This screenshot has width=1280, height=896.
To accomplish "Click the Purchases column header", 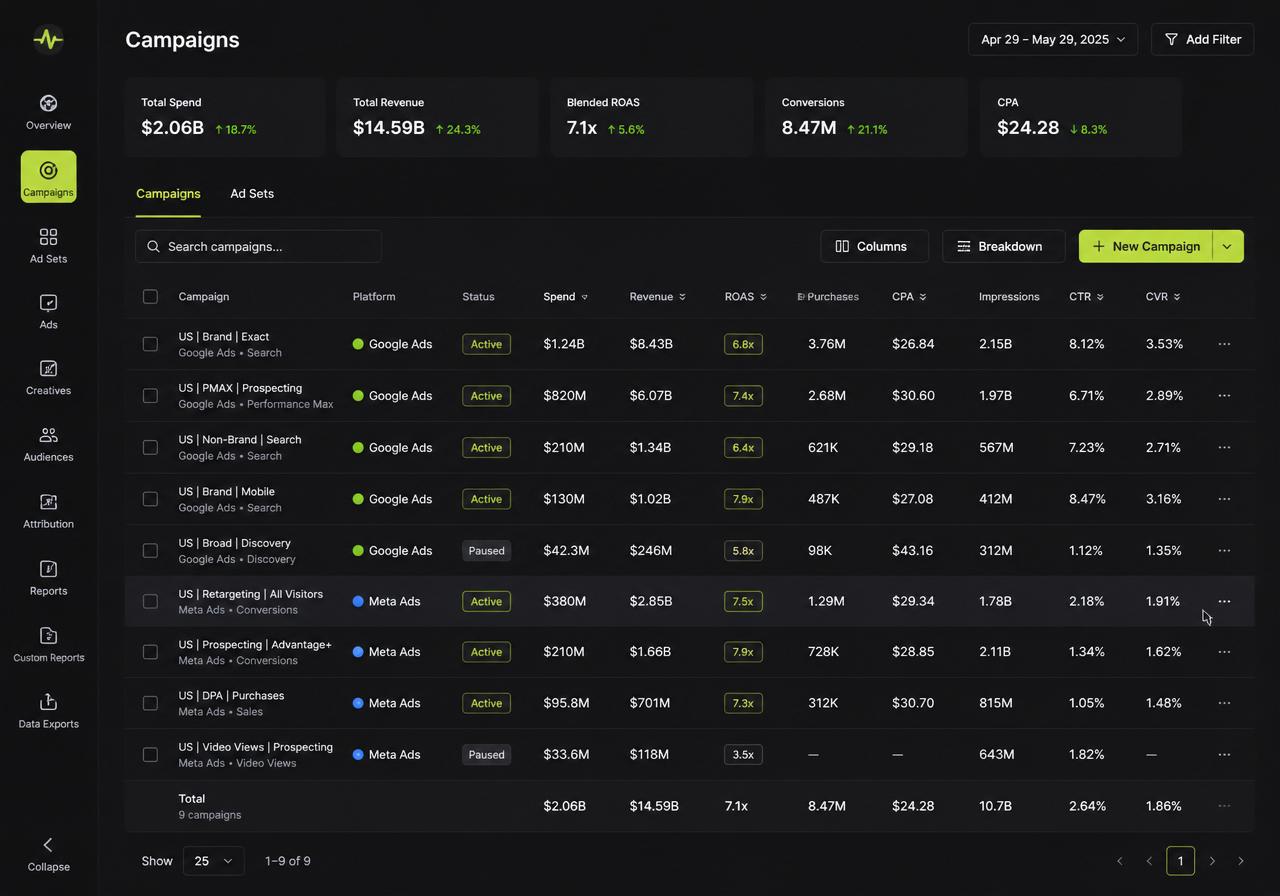I will tap(828, 297).
